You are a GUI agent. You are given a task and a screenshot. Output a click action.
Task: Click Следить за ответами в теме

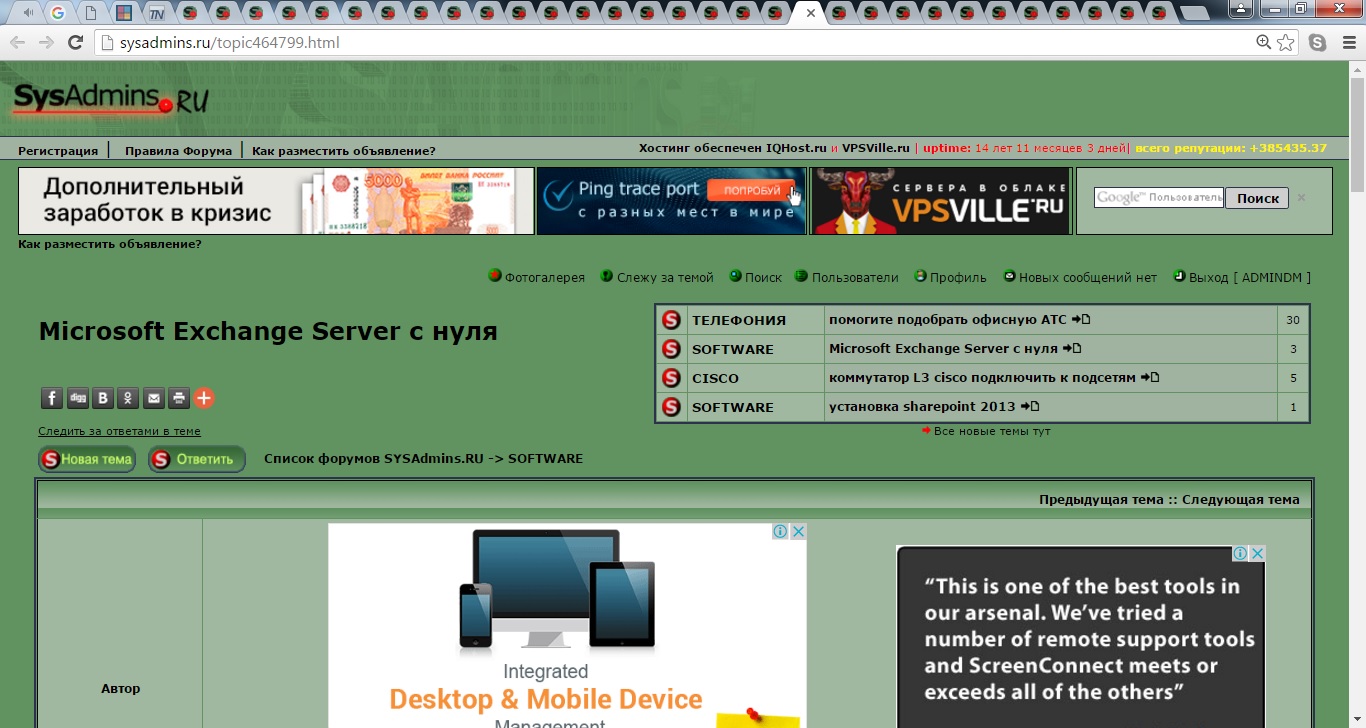tap(119, 431)
